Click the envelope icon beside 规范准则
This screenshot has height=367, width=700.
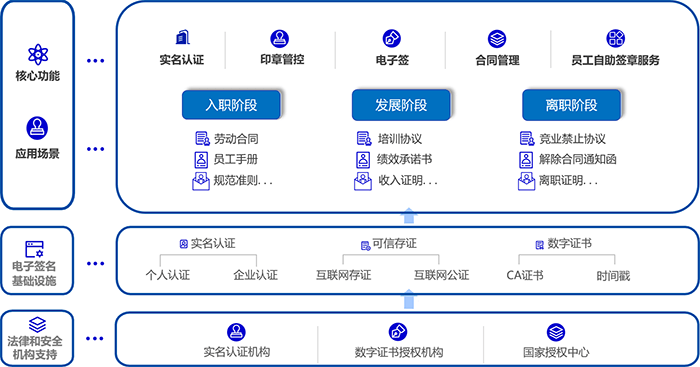[201, 181]
